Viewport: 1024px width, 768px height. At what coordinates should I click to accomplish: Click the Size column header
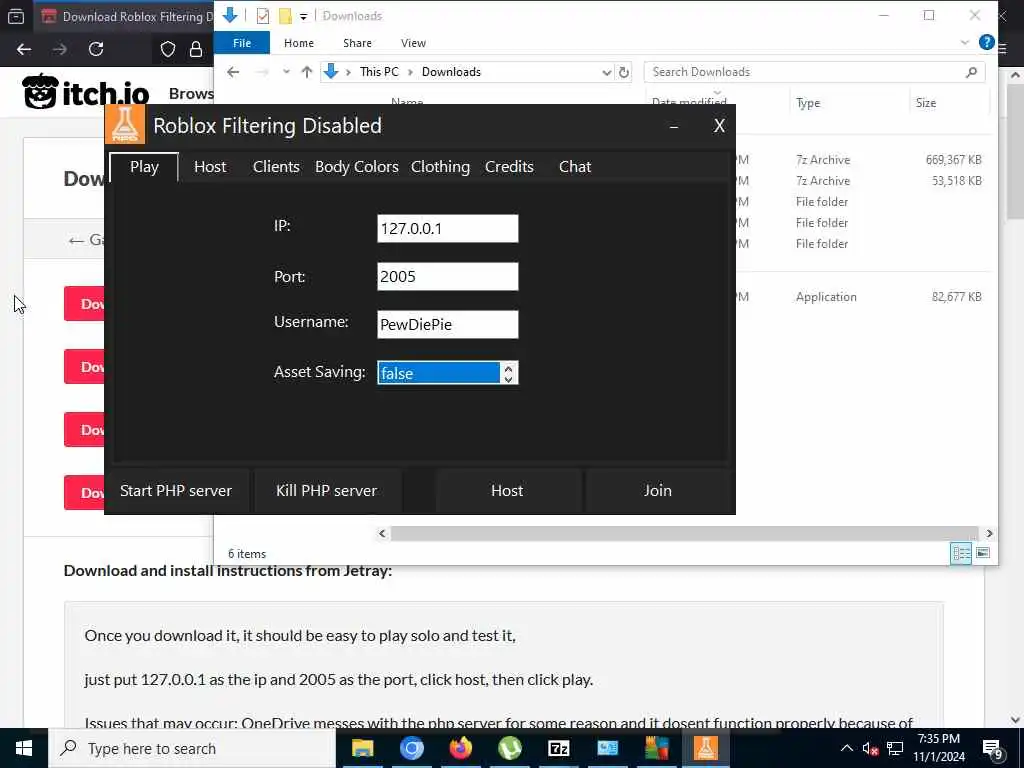pos(926,103)
